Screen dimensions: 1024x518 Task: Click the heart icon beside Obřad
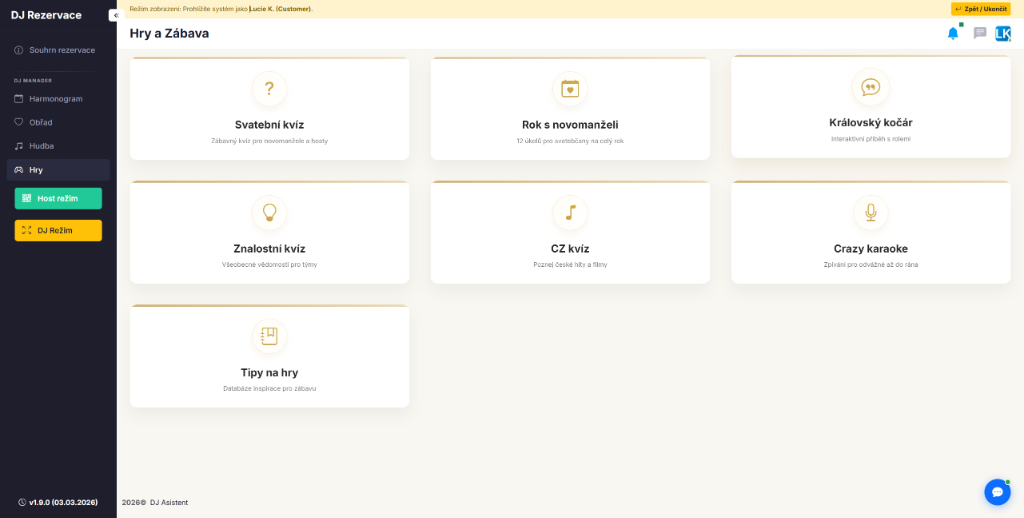(18, 122)
